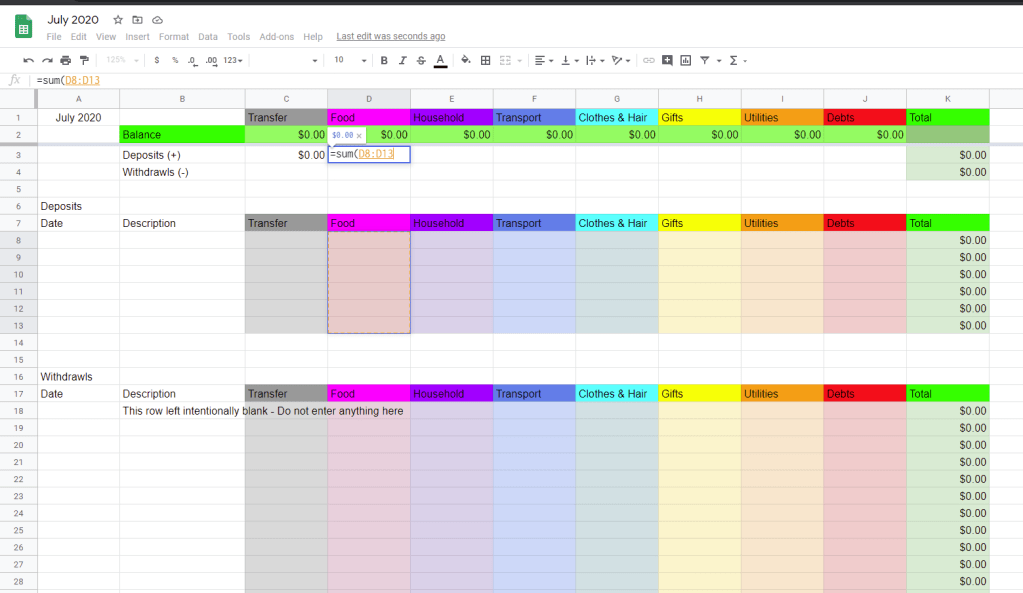The image size is (1023, 593).
Task: Star the July 2020 document
Action: [x=118, y=20]
